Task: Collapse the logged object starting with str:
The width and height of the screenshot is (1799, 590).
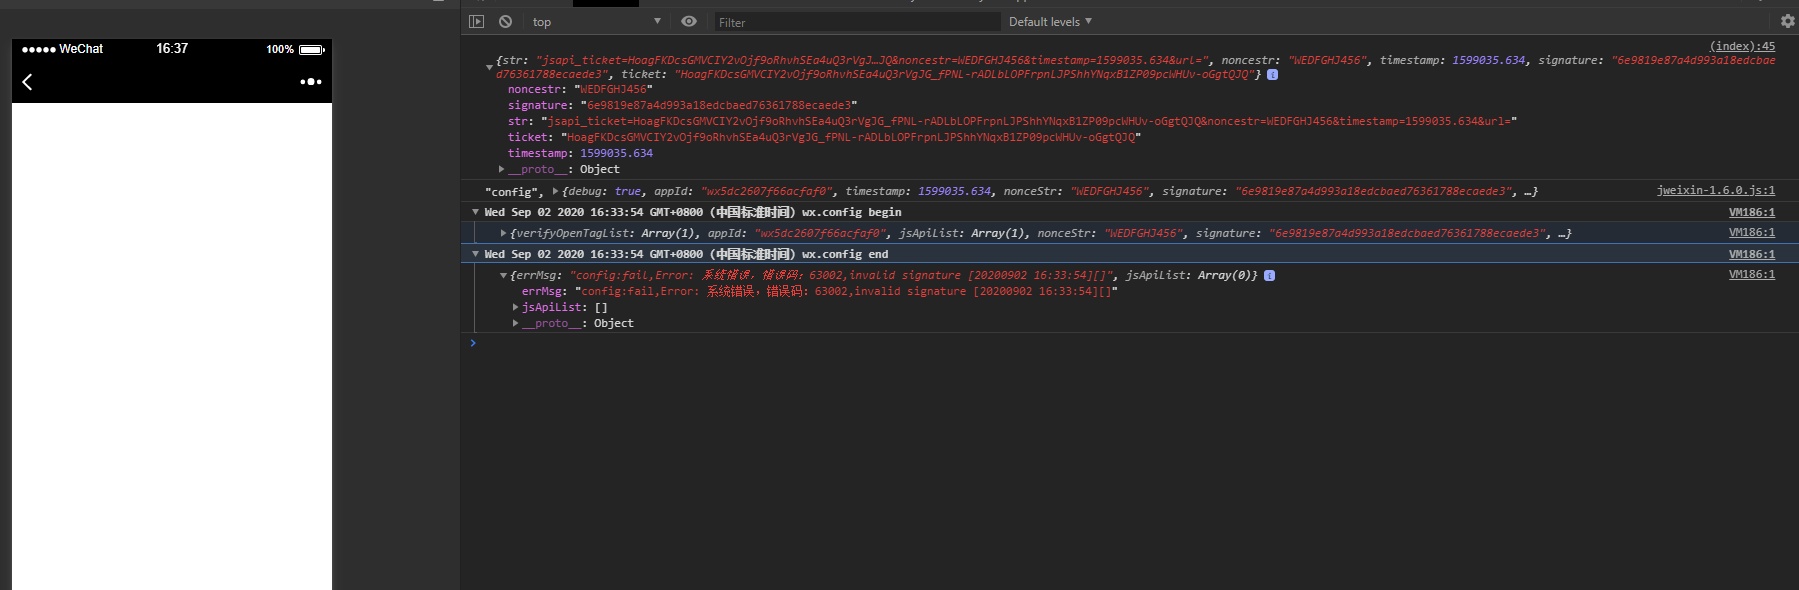Action: coord(489,67)
